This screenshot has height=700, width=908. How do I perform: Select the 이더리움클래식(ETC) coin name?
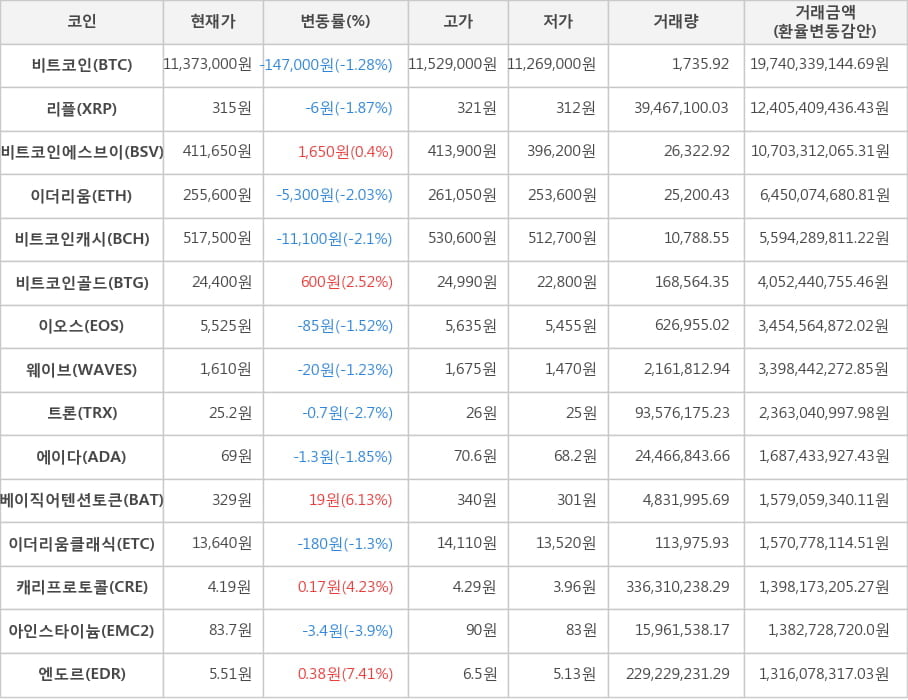[82, 544]
